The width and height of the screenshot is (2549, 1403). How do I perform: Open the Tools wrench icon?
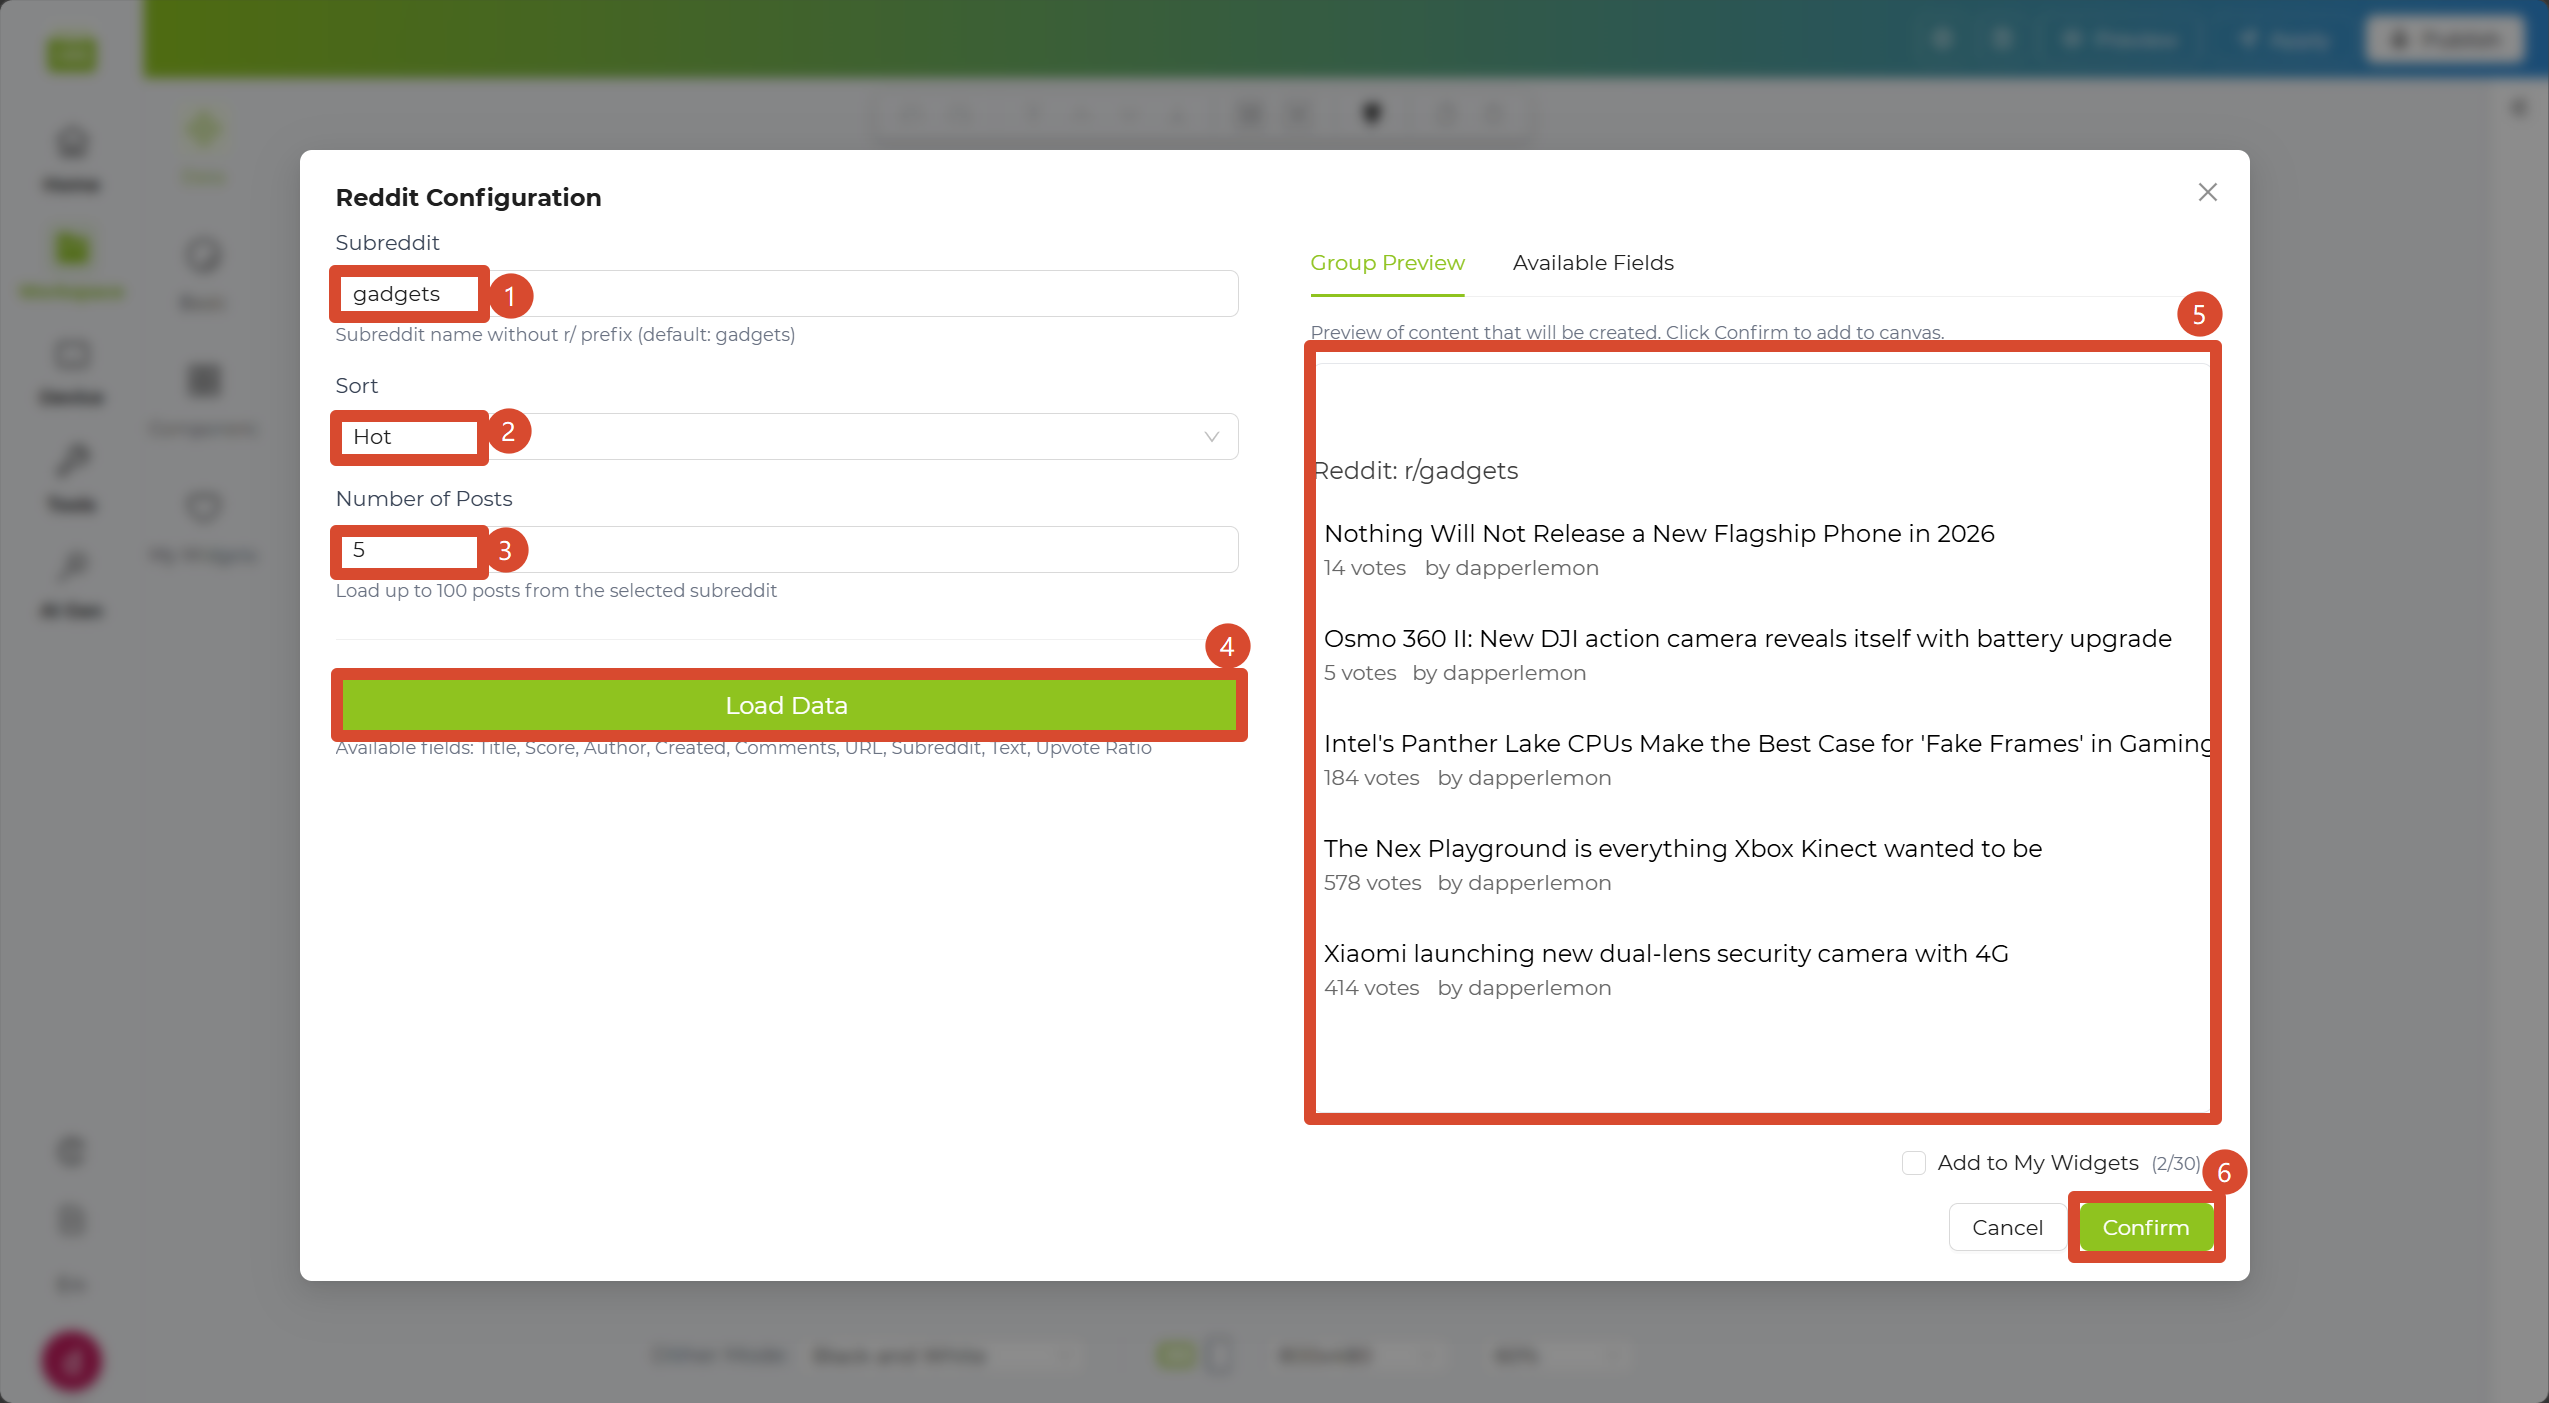pos(72,461)
